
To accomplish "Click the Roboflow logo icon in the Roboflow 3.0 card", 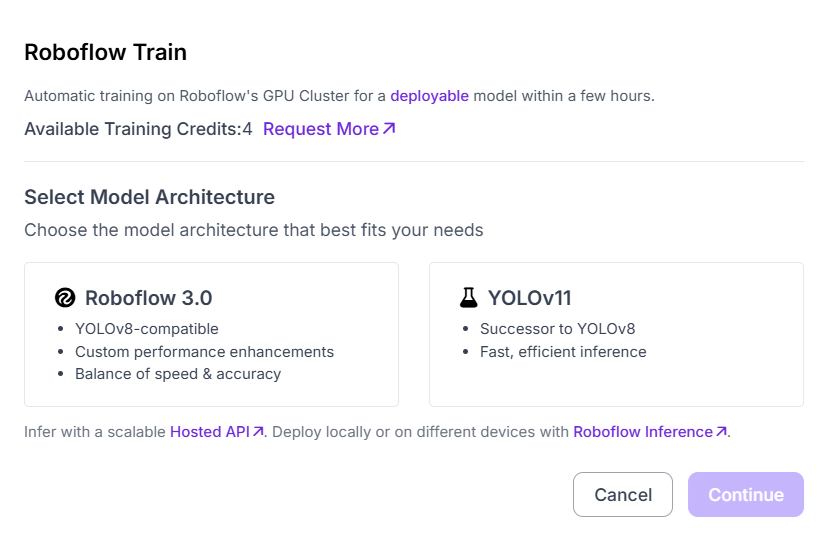I will [65, 298].
